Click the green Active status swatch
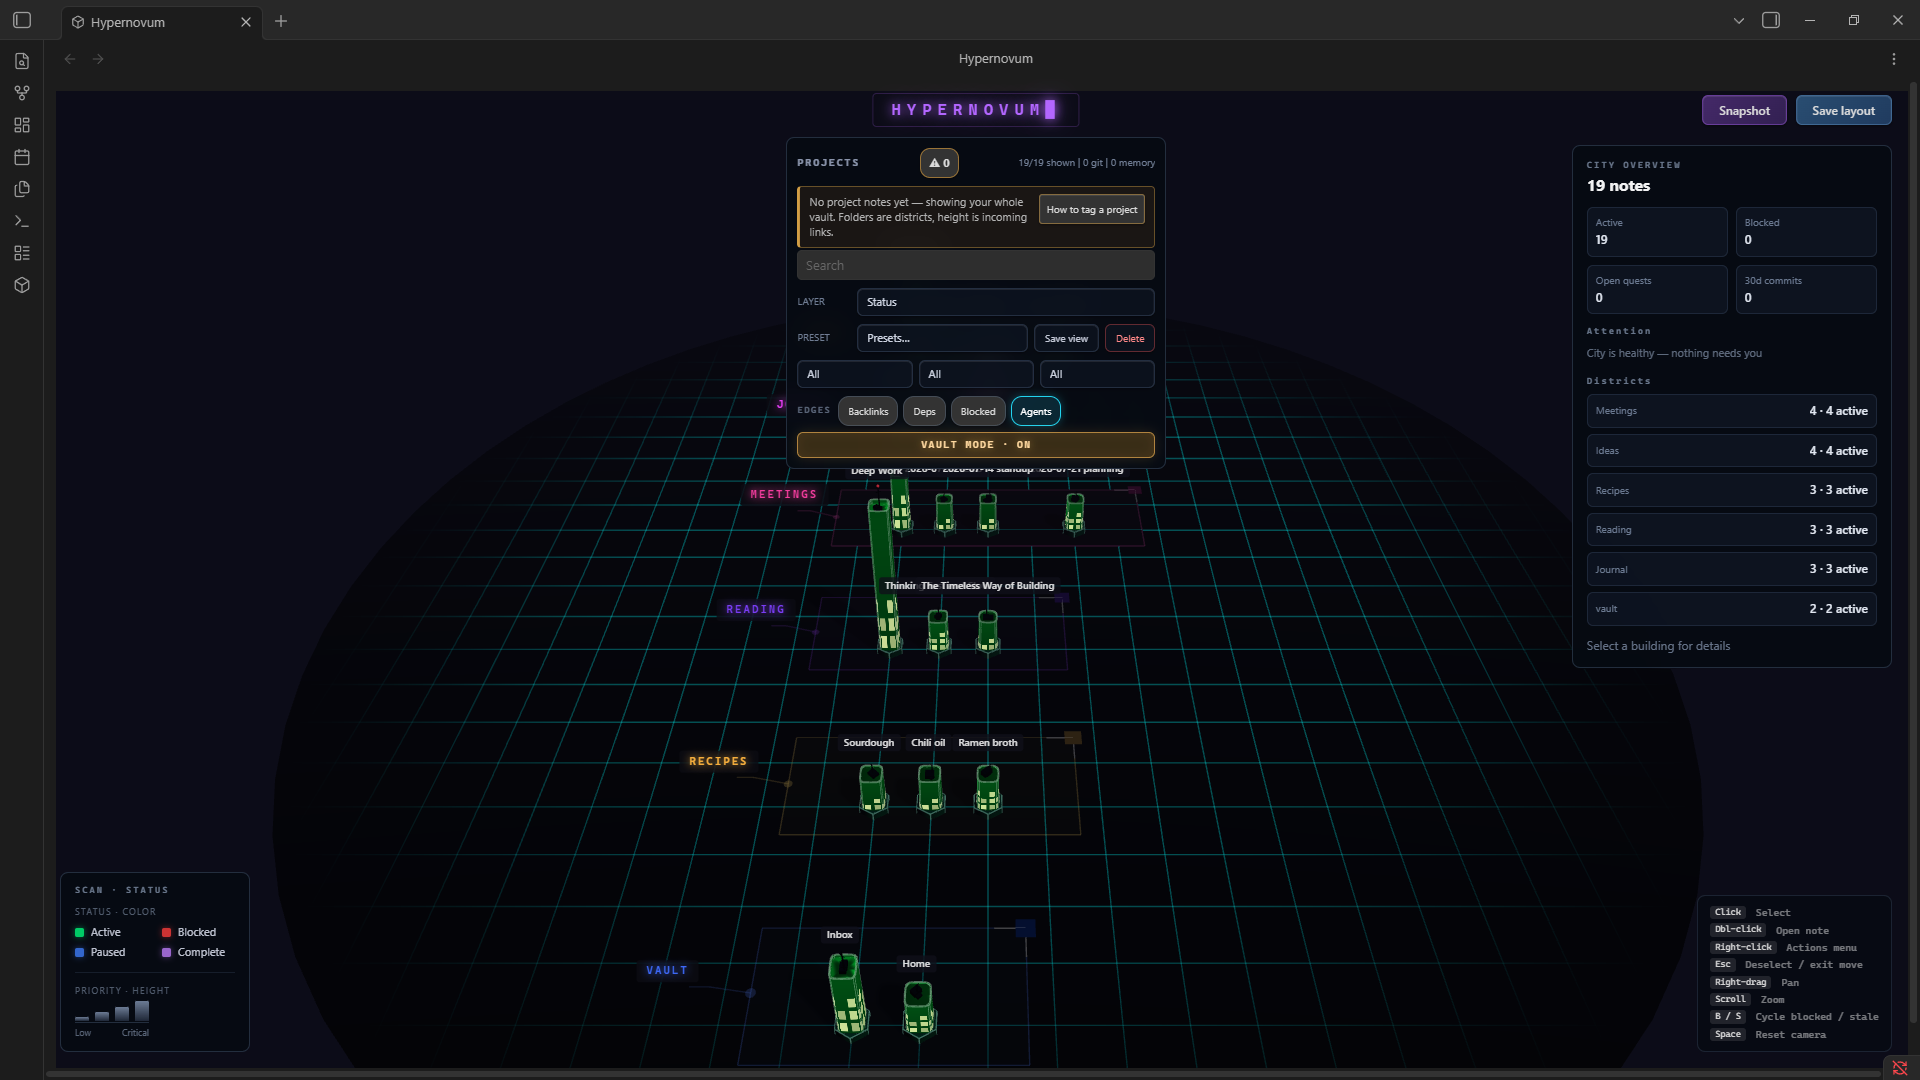 (79, 933)
